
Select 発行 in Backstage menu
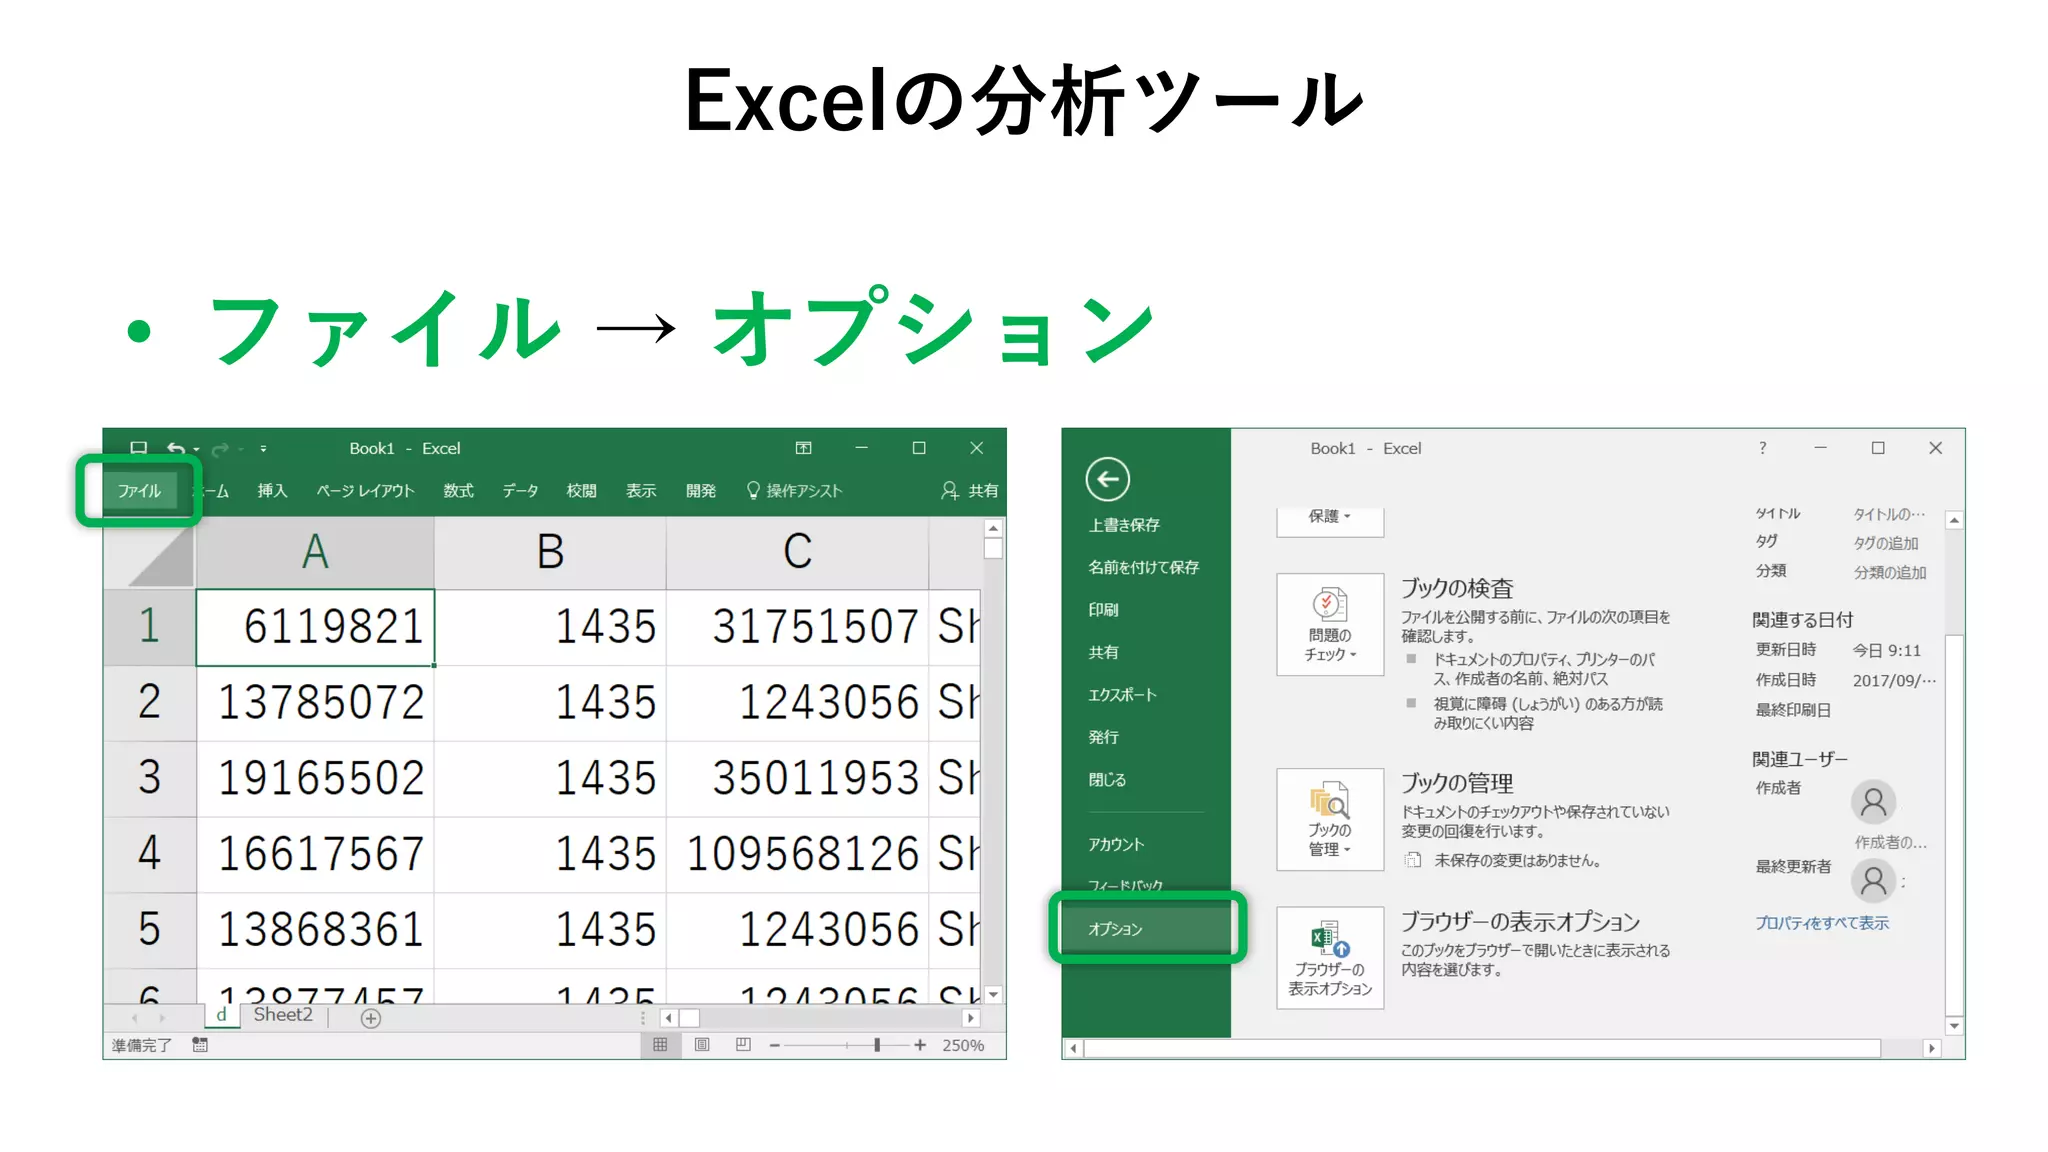click(1104, 737)
